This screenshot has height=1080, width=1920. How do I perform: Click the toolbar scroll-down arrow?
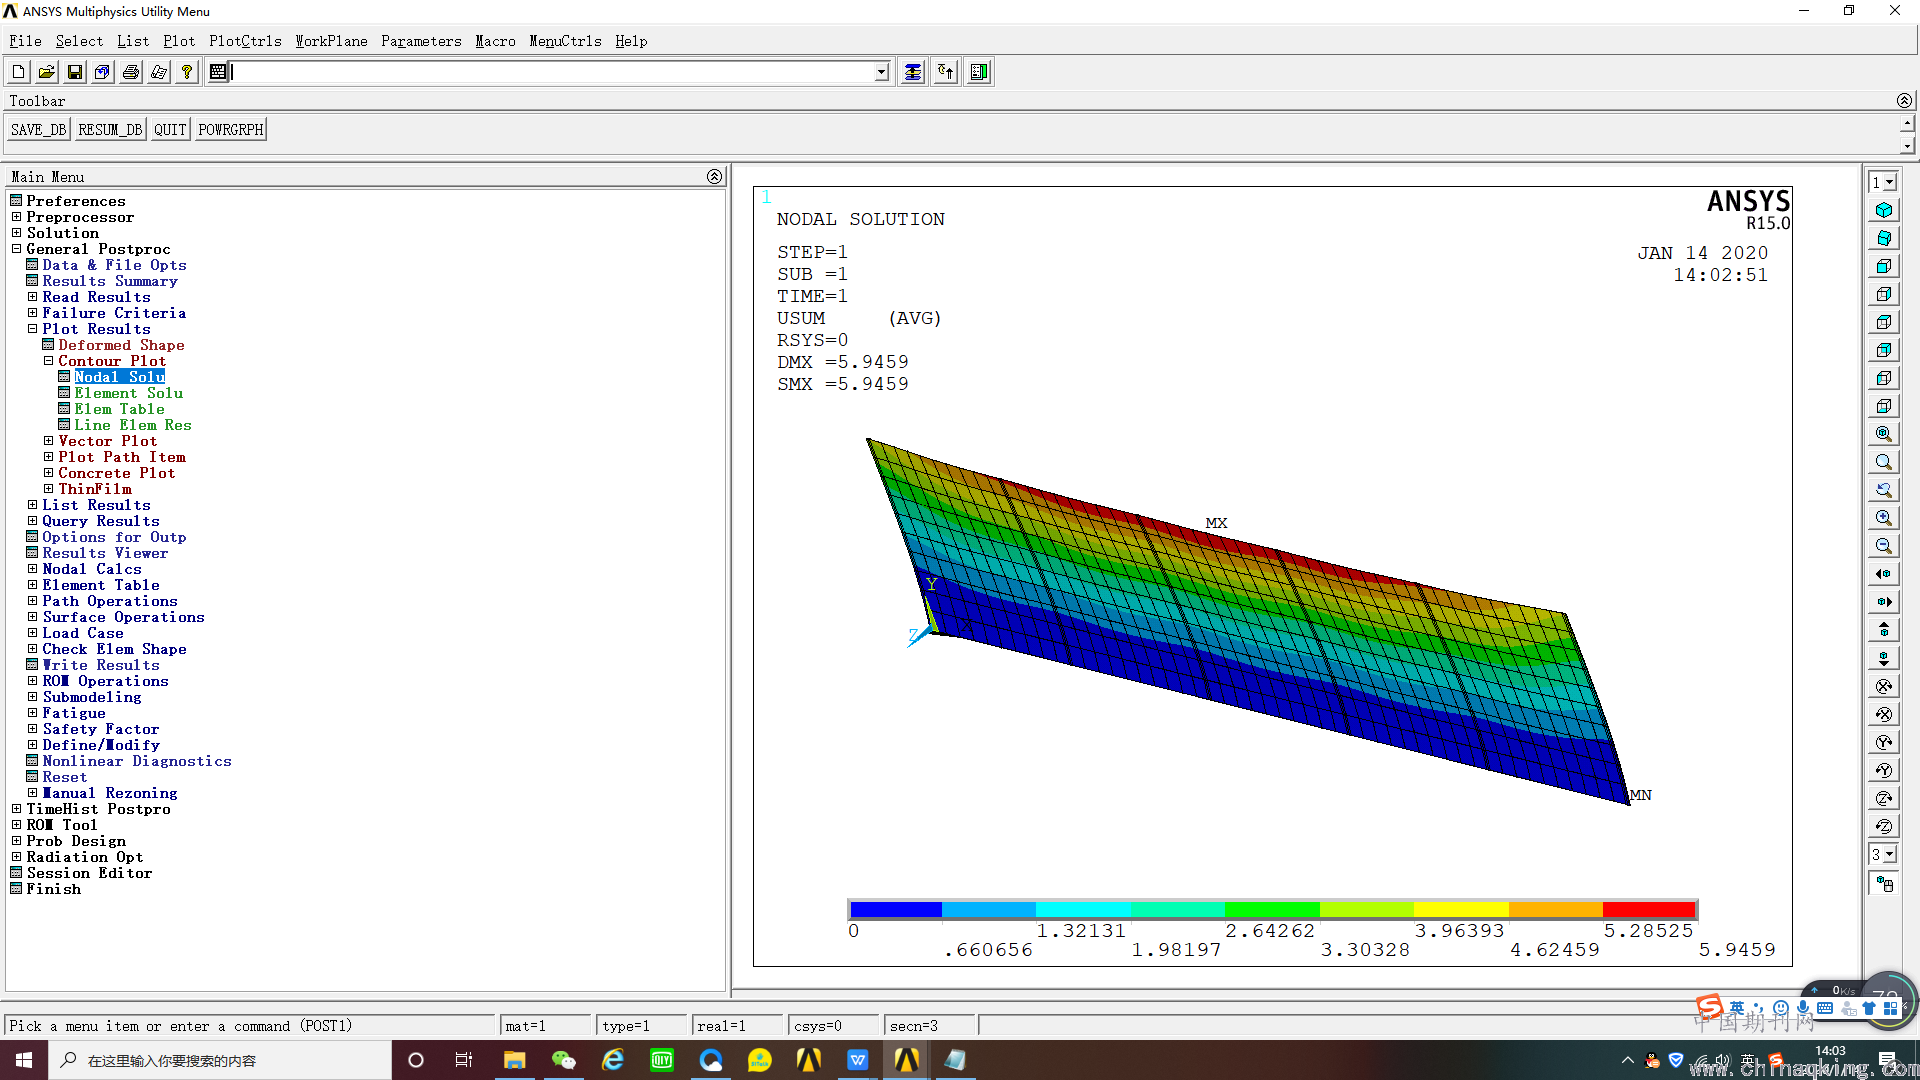point(1907,146)
